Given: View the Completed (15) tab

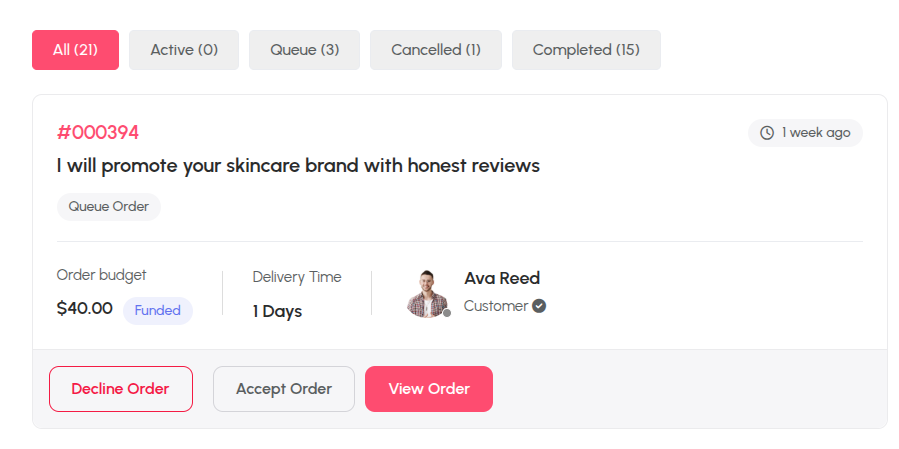Looking at the screenshot, I should click(586, 50).
